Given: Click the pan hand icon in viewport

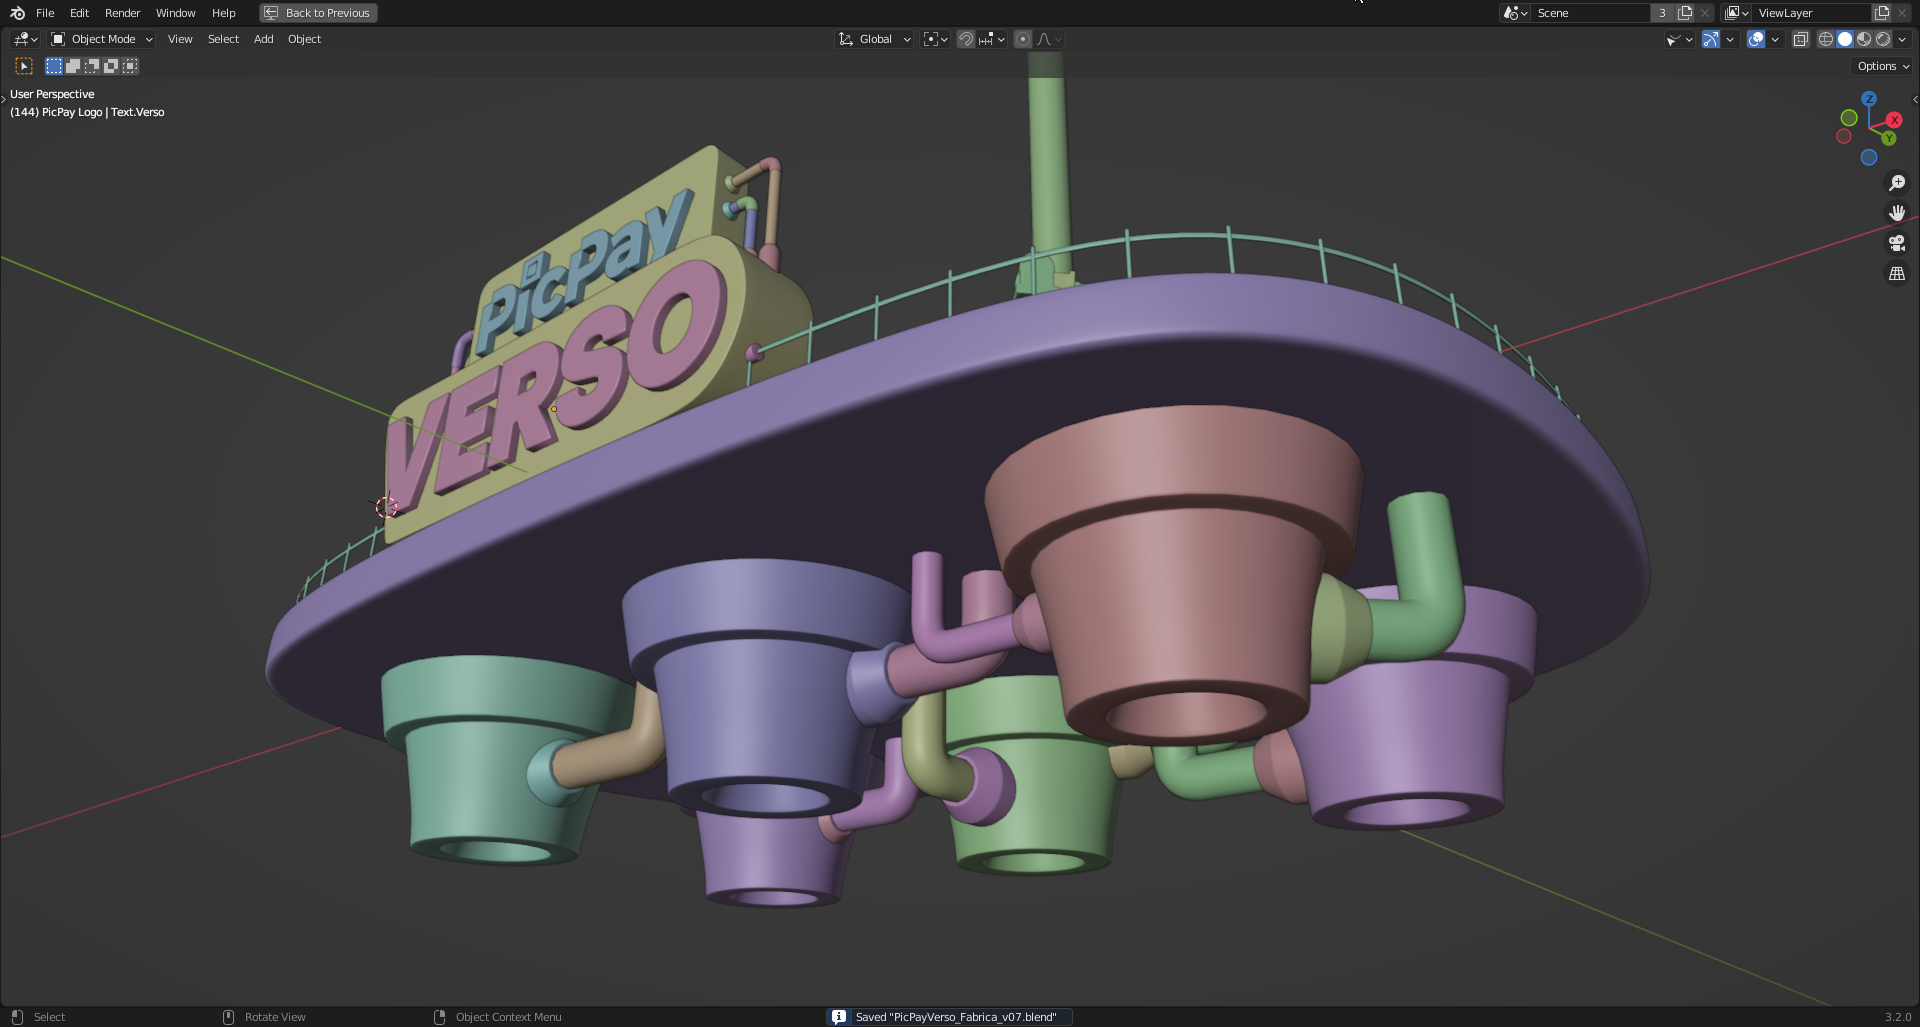Looking at the screenshot, I should coord(1896,213).
